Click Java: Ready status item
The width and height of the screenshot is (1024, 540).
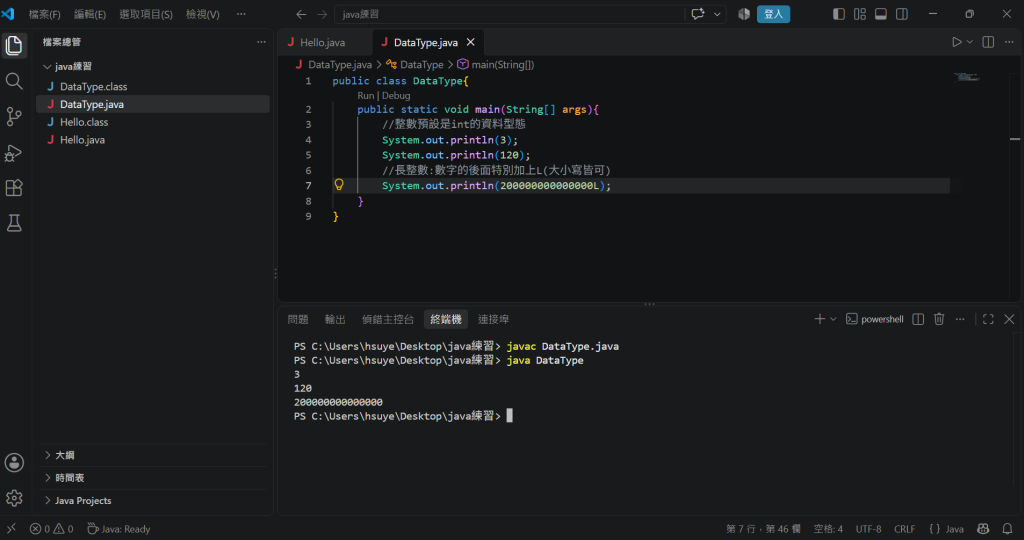pos(119,529)
